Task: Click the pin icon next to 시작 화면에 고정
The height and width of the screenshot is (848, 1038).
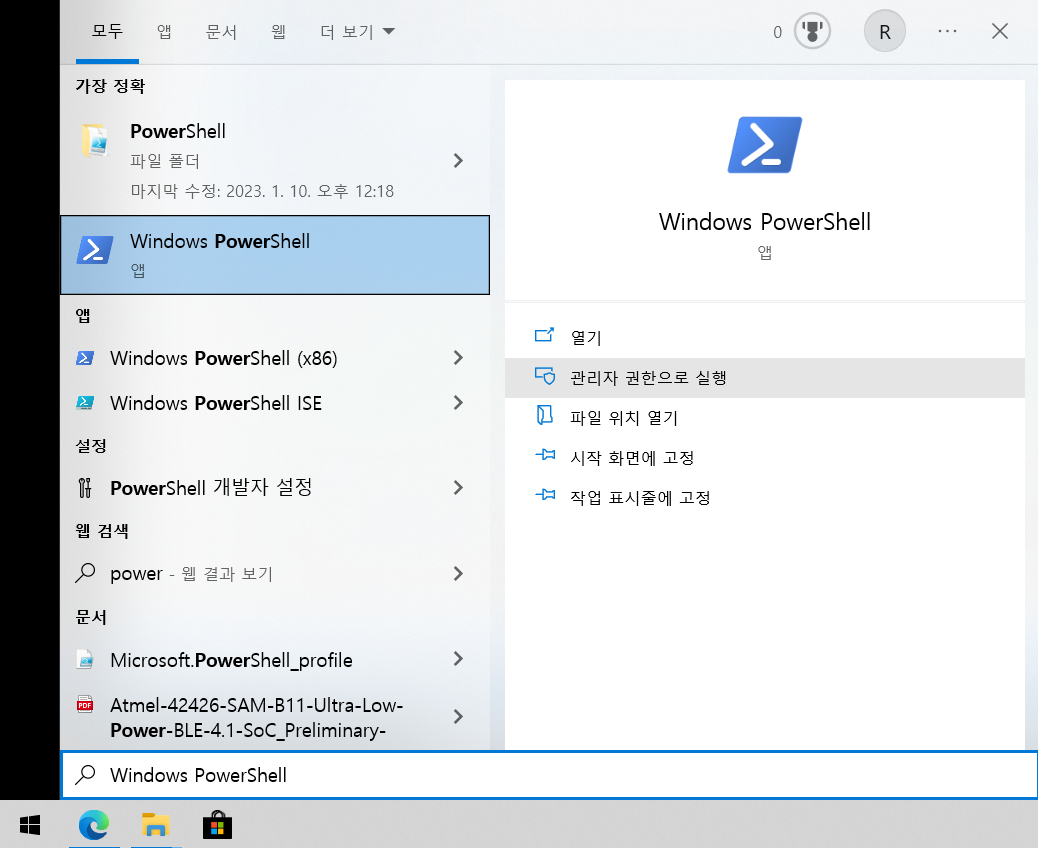Action: tap(545, 455)
